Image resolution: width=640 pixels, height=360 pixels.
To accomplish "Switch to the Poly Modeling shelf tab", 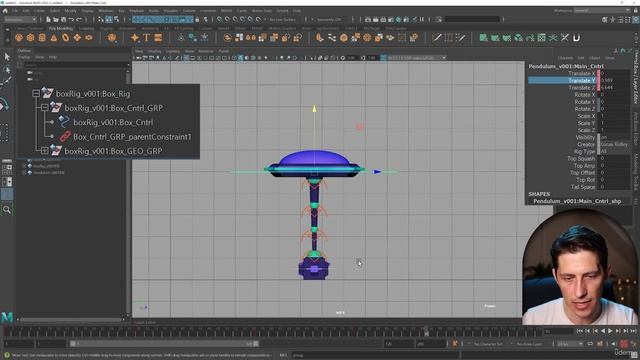I will (x=61, y=29).
